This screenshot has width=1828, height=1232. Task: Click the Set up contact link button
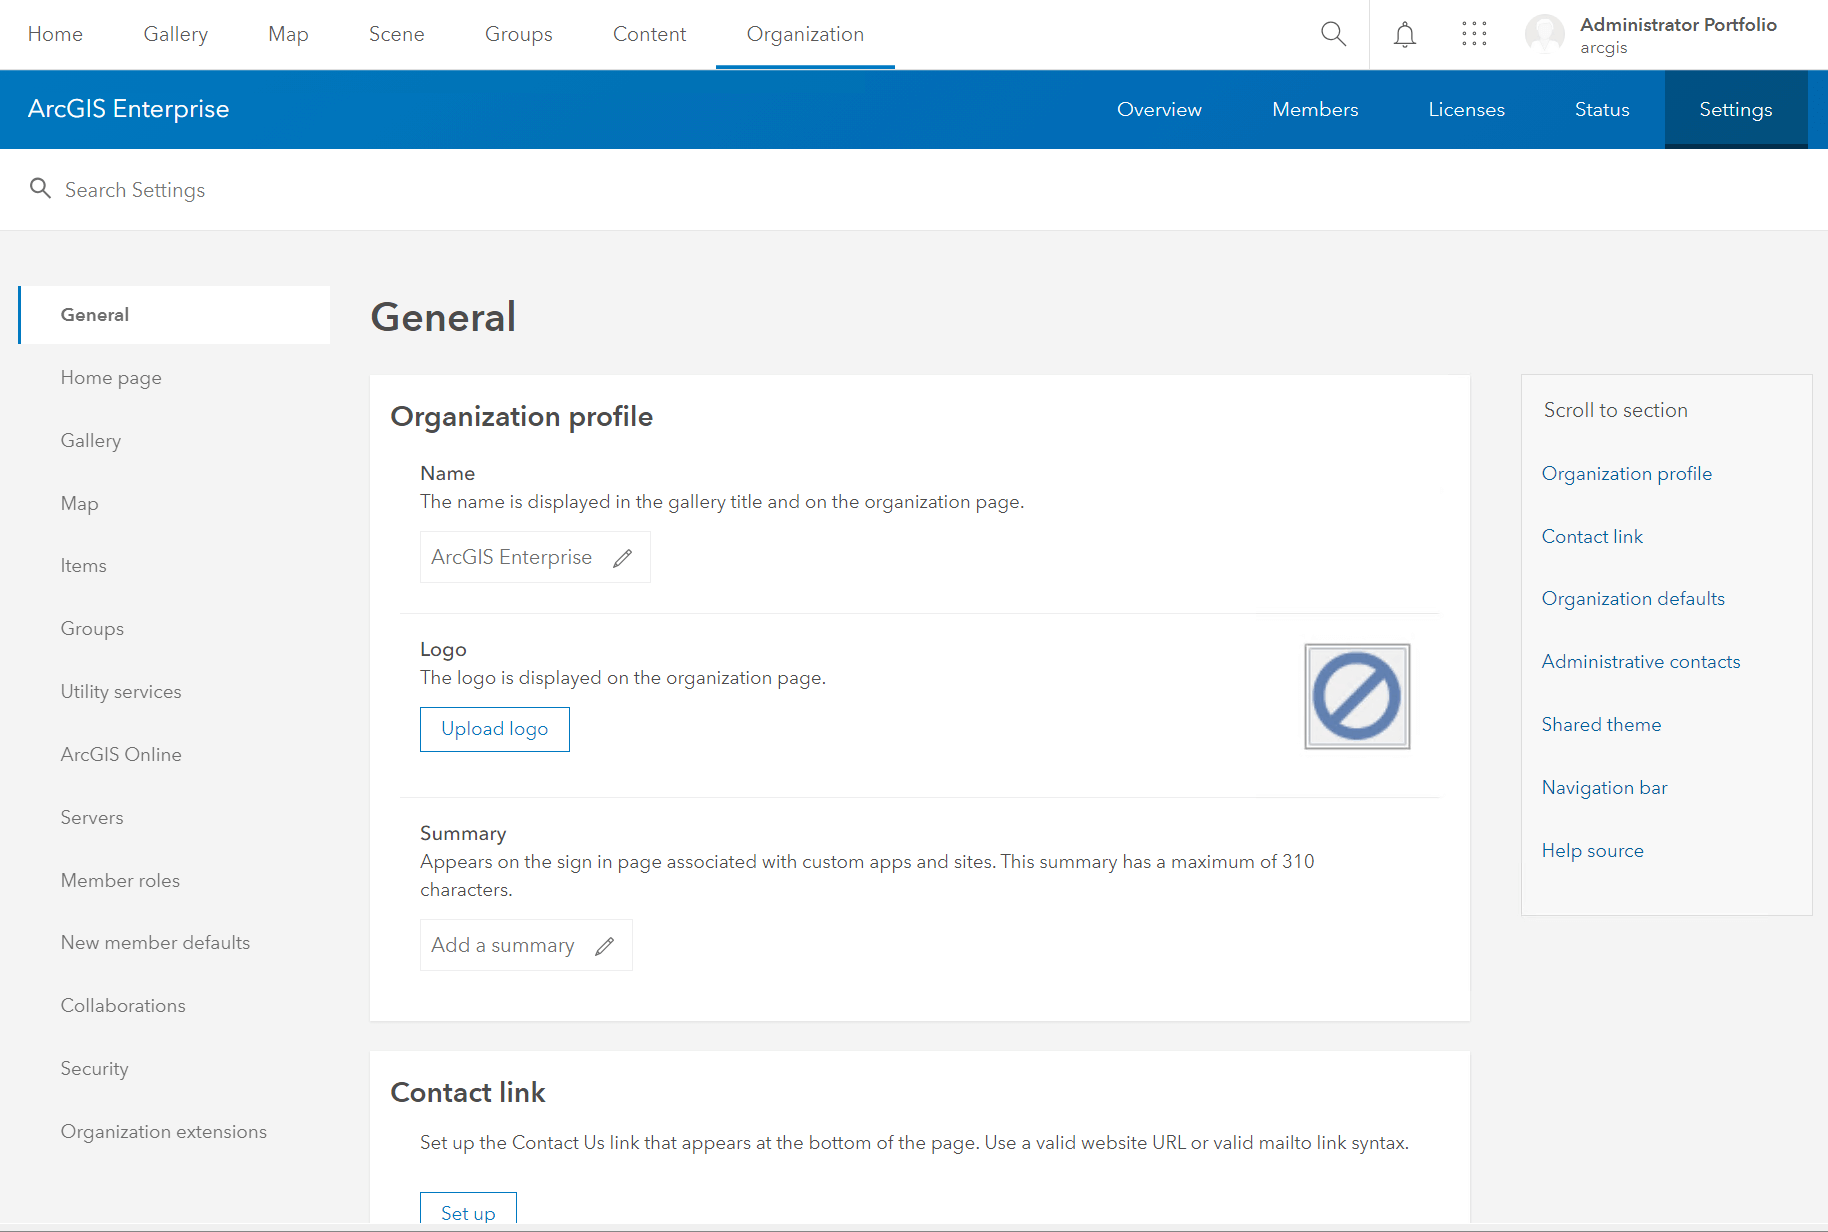[x=468, y=1211]
